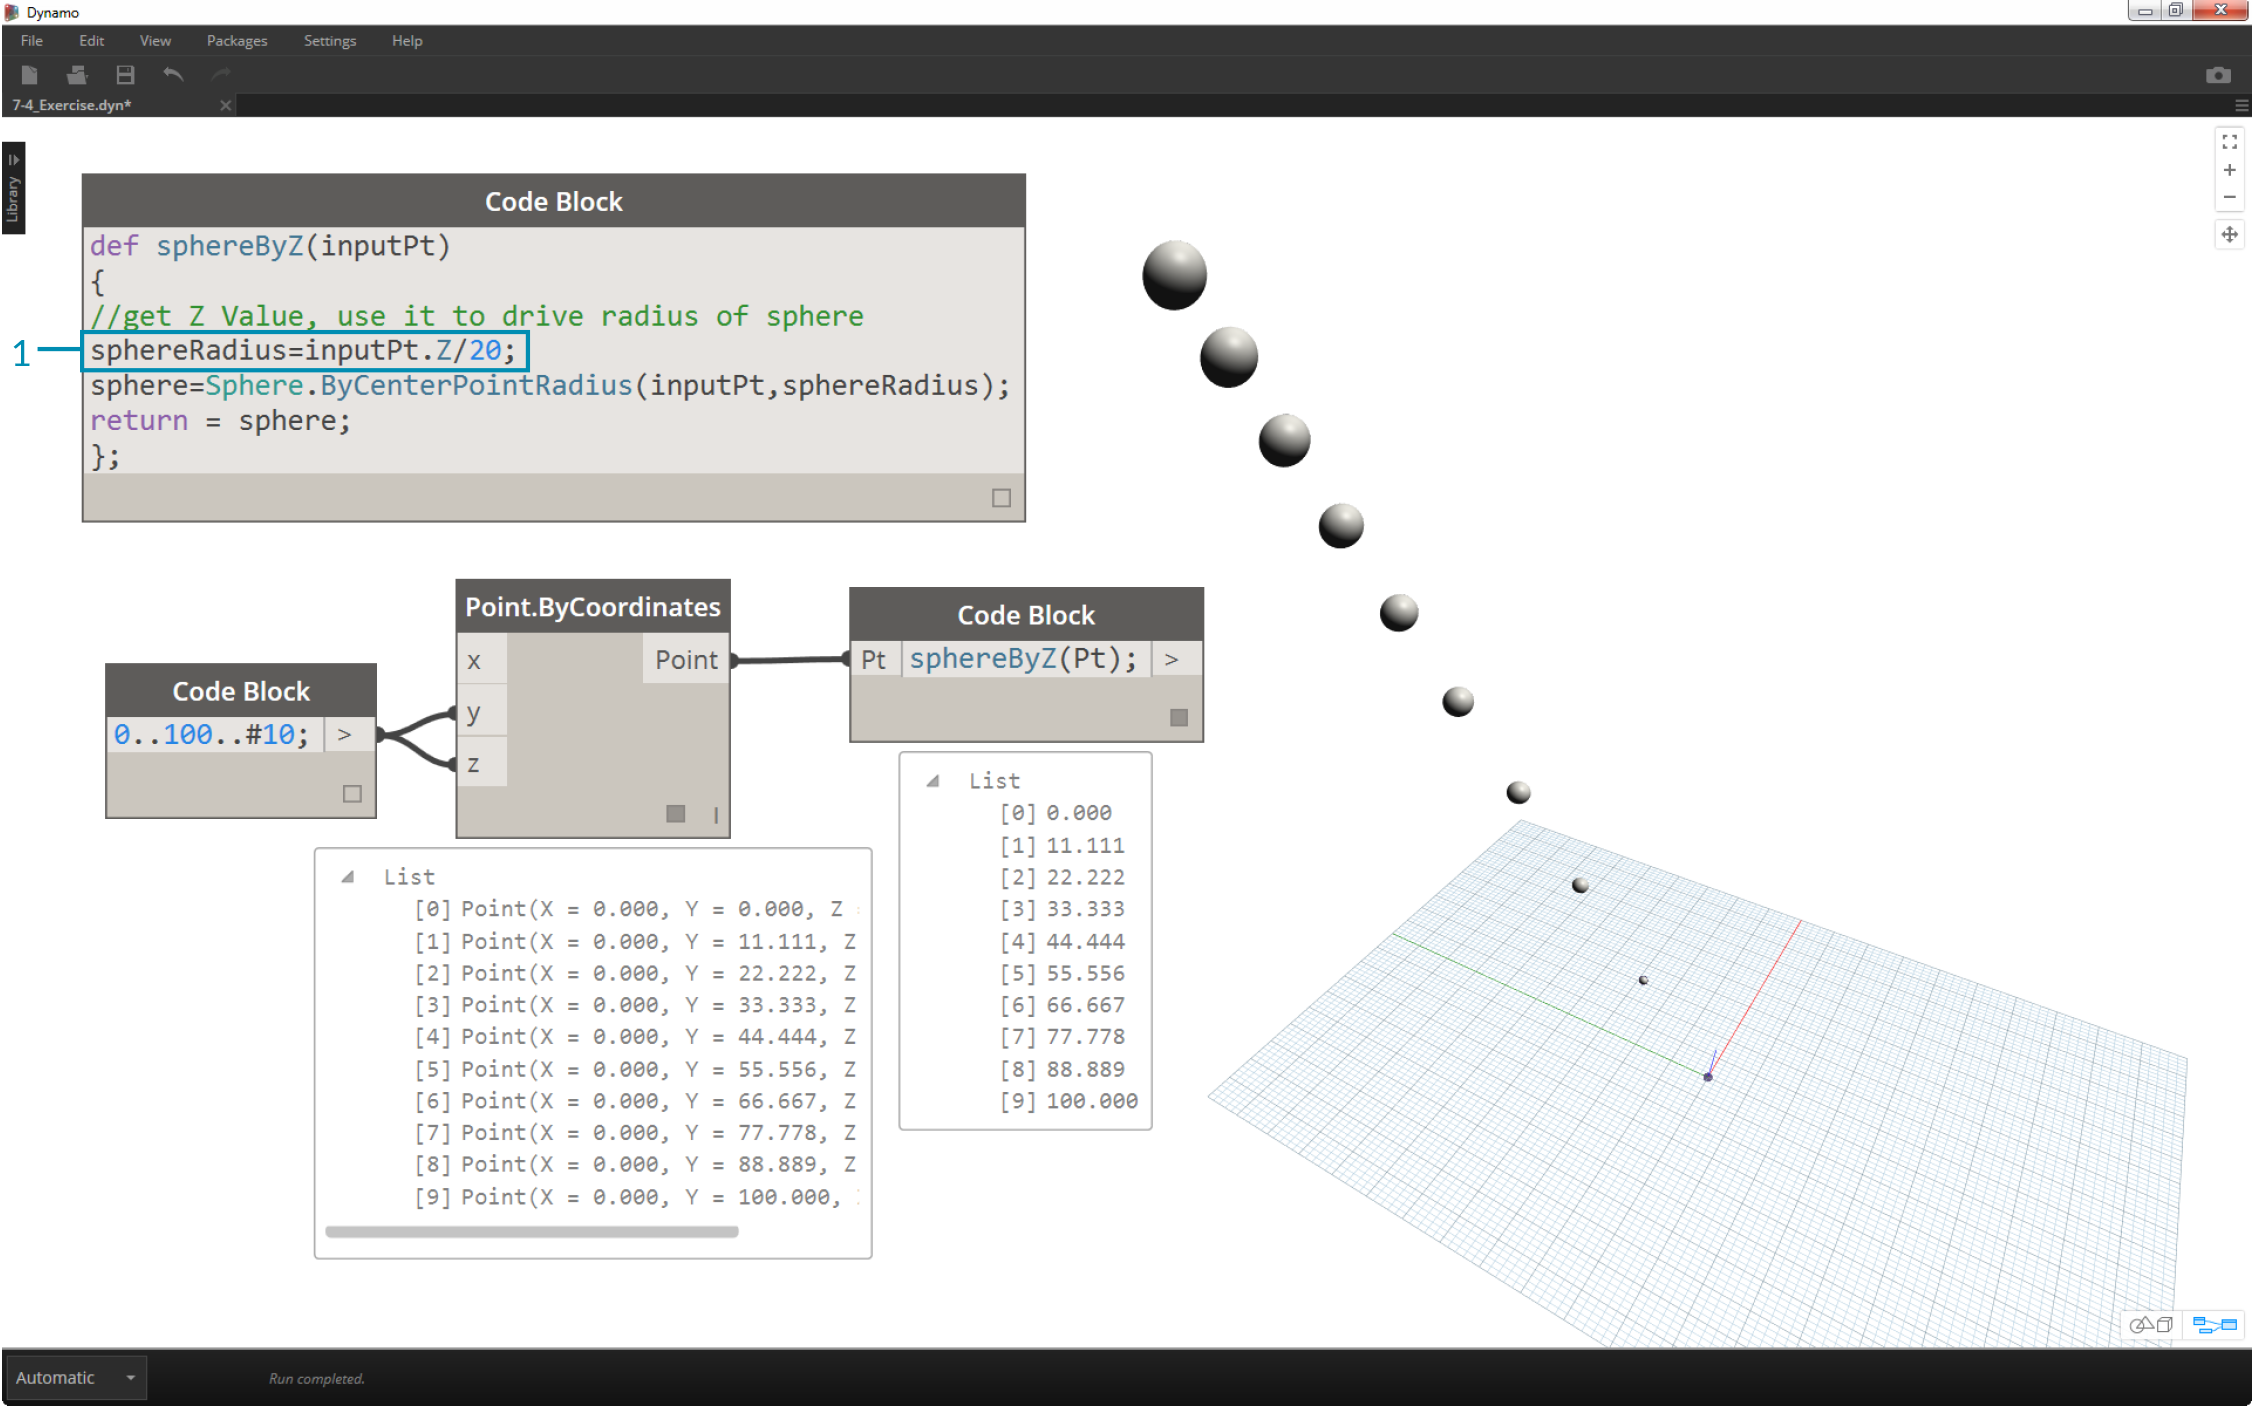Toggle preview square on sphereByZ definition code block

point(1001,498)
